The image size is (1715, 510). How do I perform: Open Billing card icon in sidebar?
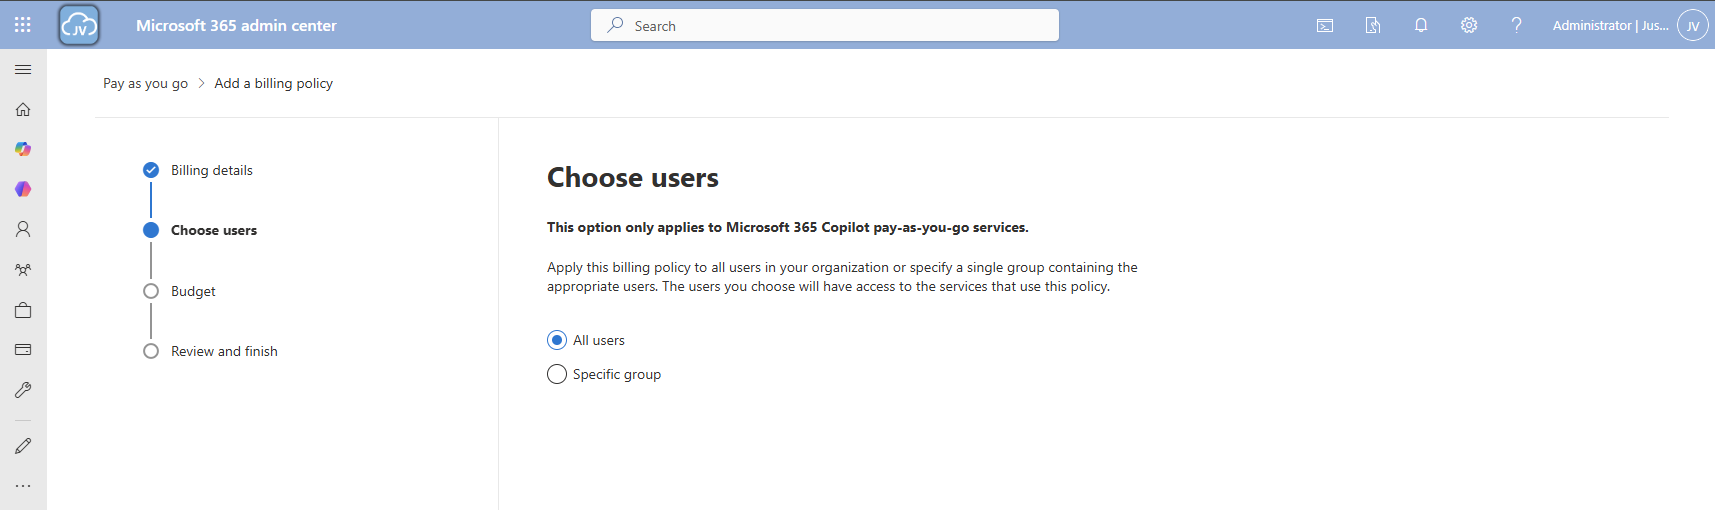click(x=23, y=350)
